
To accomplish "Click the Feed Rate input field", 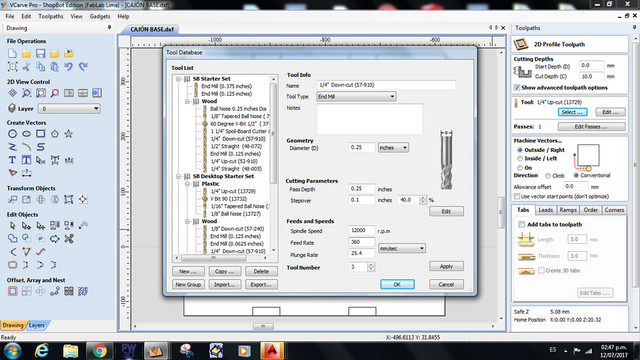I will coord(362,242).
